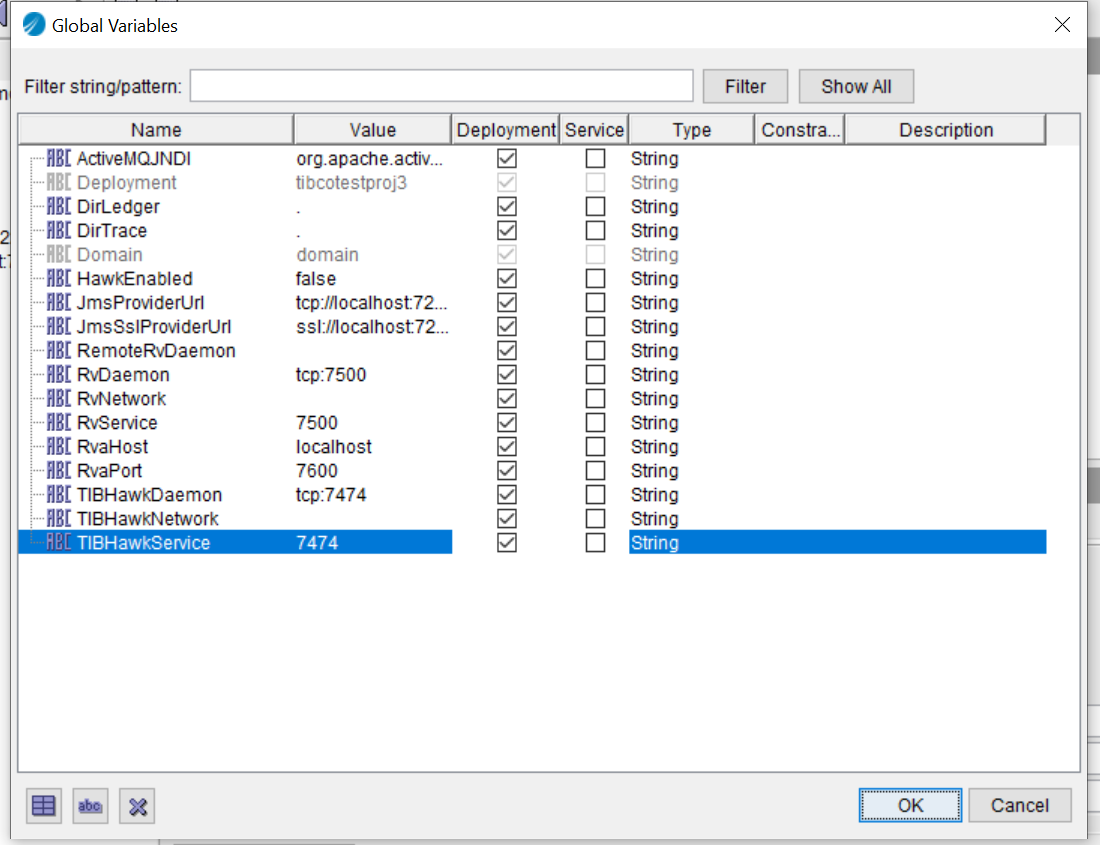This screenshot has width=1100, height=845.
Task: Uncheck Deployment checkbox for RvDaemon
Action: [507, 374]
